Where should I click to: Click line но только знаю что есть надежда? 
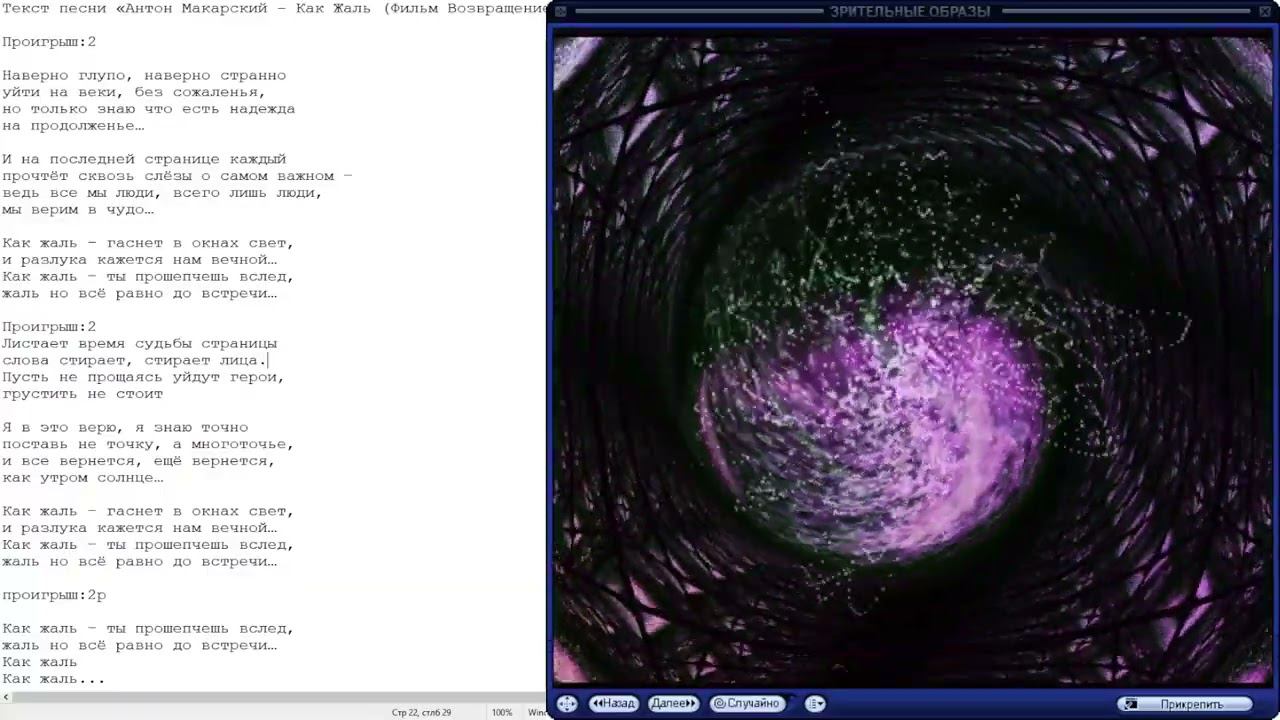[x=148, y=109]
